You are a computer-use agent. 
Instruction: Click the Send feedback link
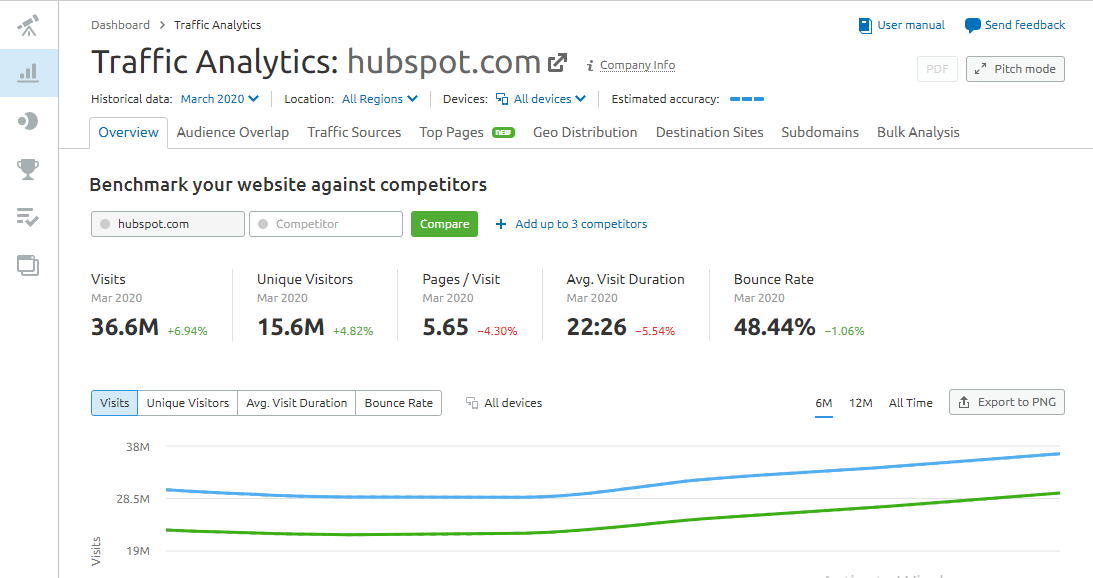coord(1025,25)
